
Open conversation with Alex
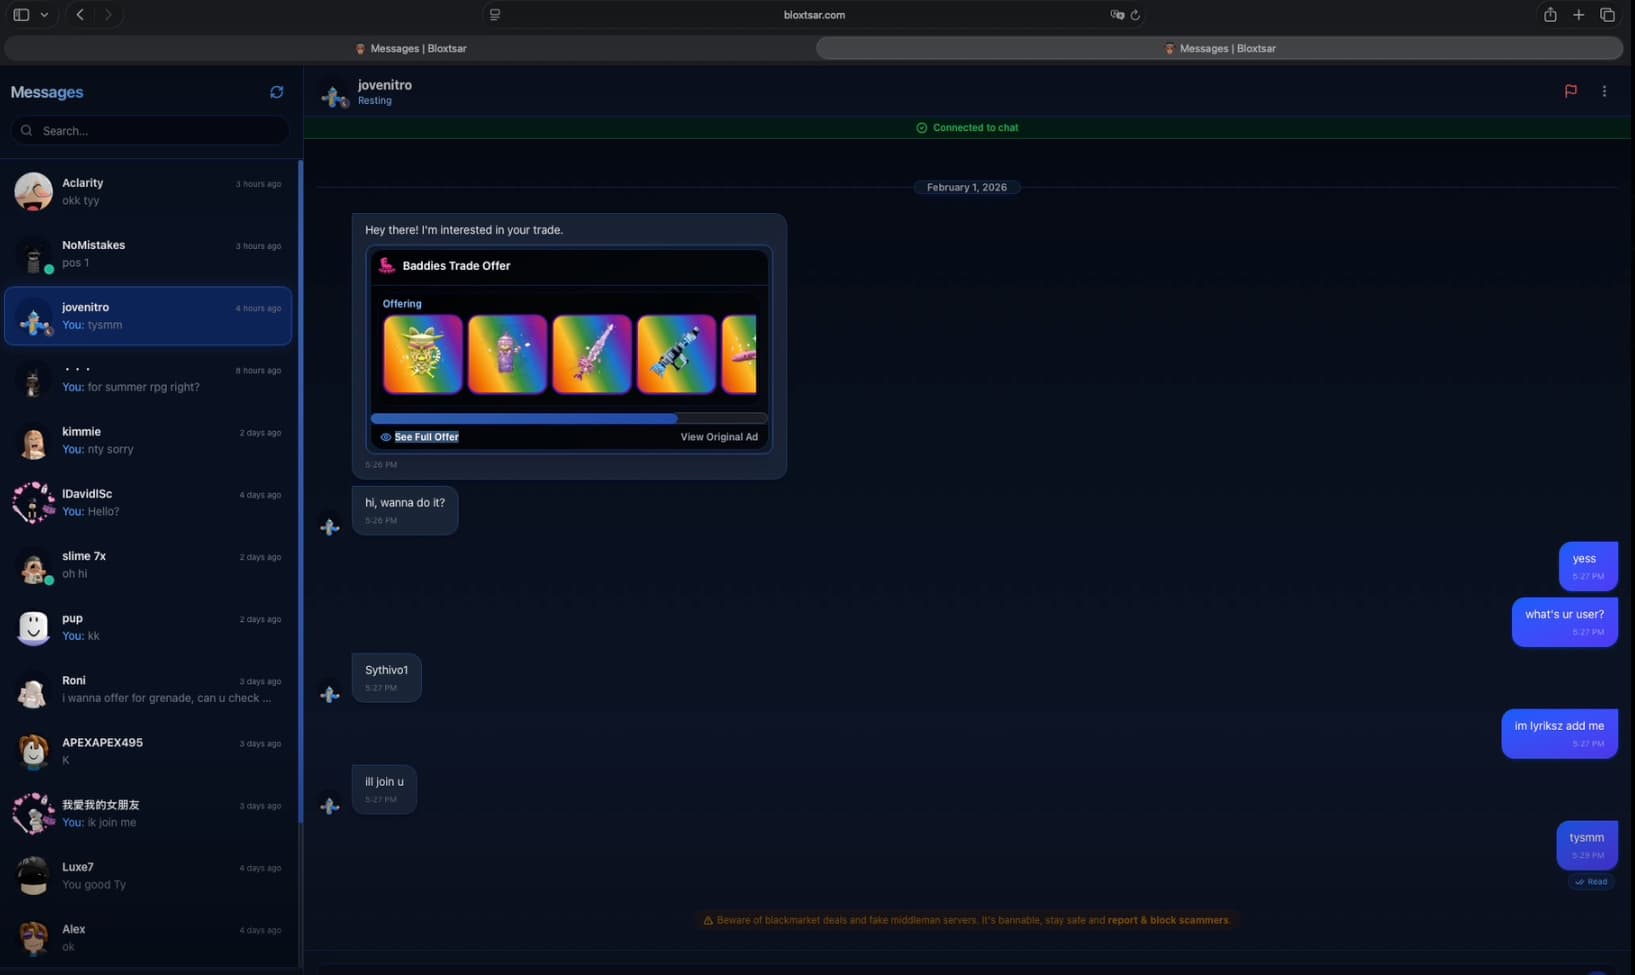pos(148,938)
